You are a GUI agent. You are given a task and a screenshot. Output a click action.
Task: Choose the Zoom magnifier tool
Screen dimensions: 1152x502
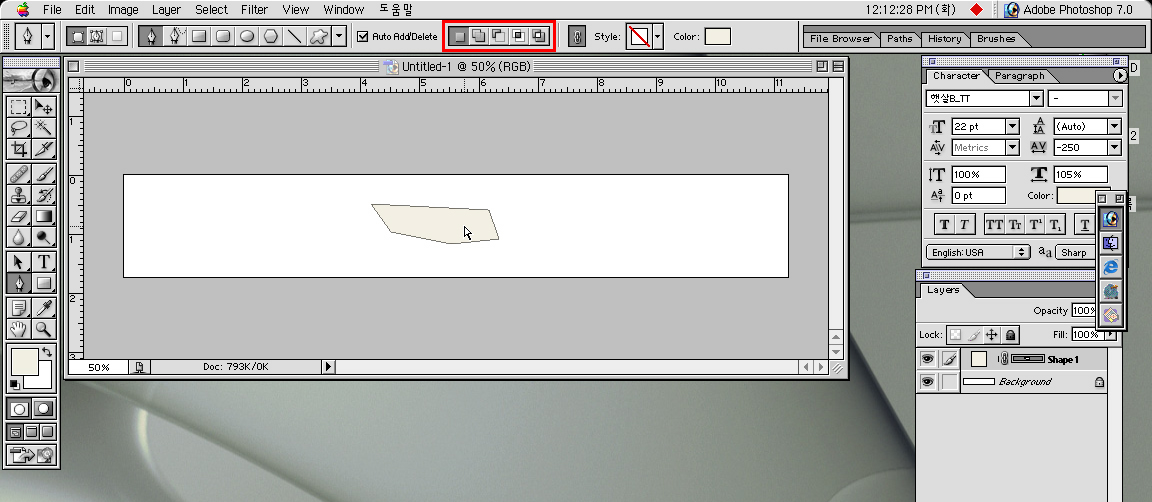pyautogui.click(x=44, y=329)
